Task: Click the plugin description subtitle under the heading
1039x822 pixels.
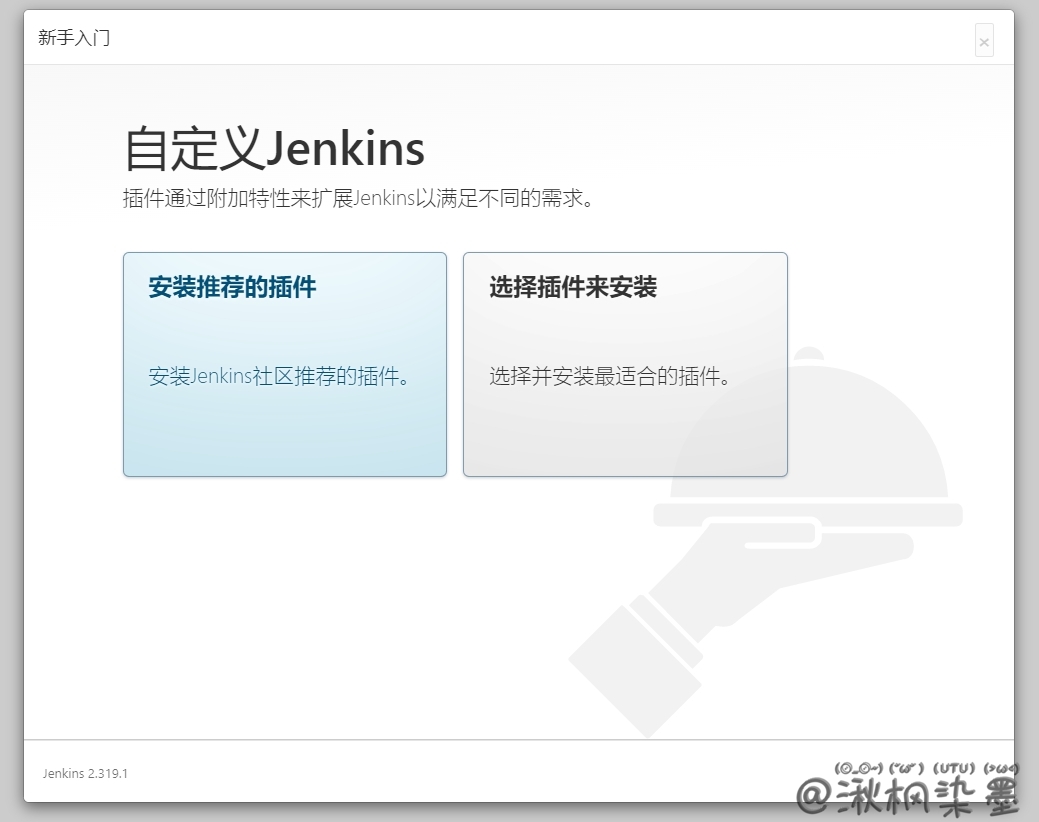Action: pyautogui.click(x=359, y=198)
